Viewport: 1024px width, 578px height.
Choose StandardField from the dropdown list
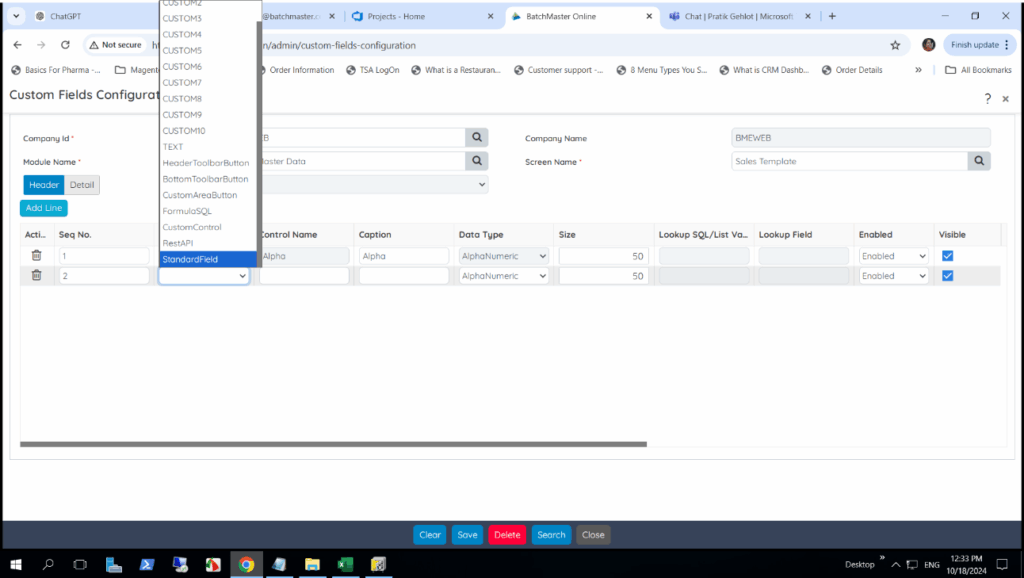[x=190, y=259]
